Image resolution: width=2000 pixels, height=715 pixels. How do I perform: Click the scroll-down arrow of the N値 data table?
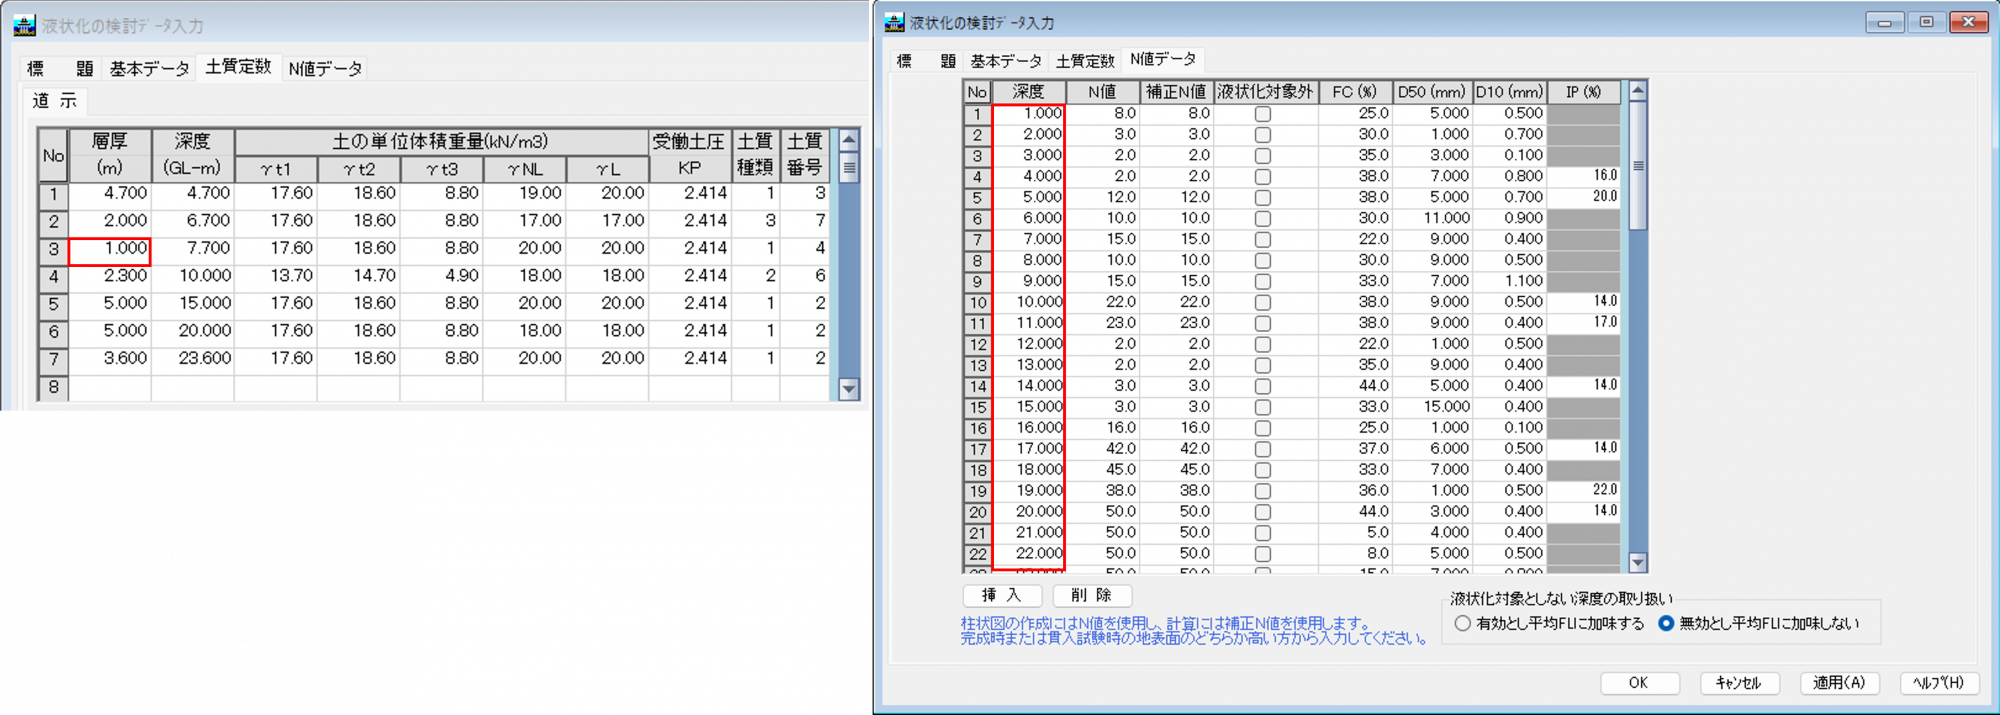click(x=1637, y=563)
